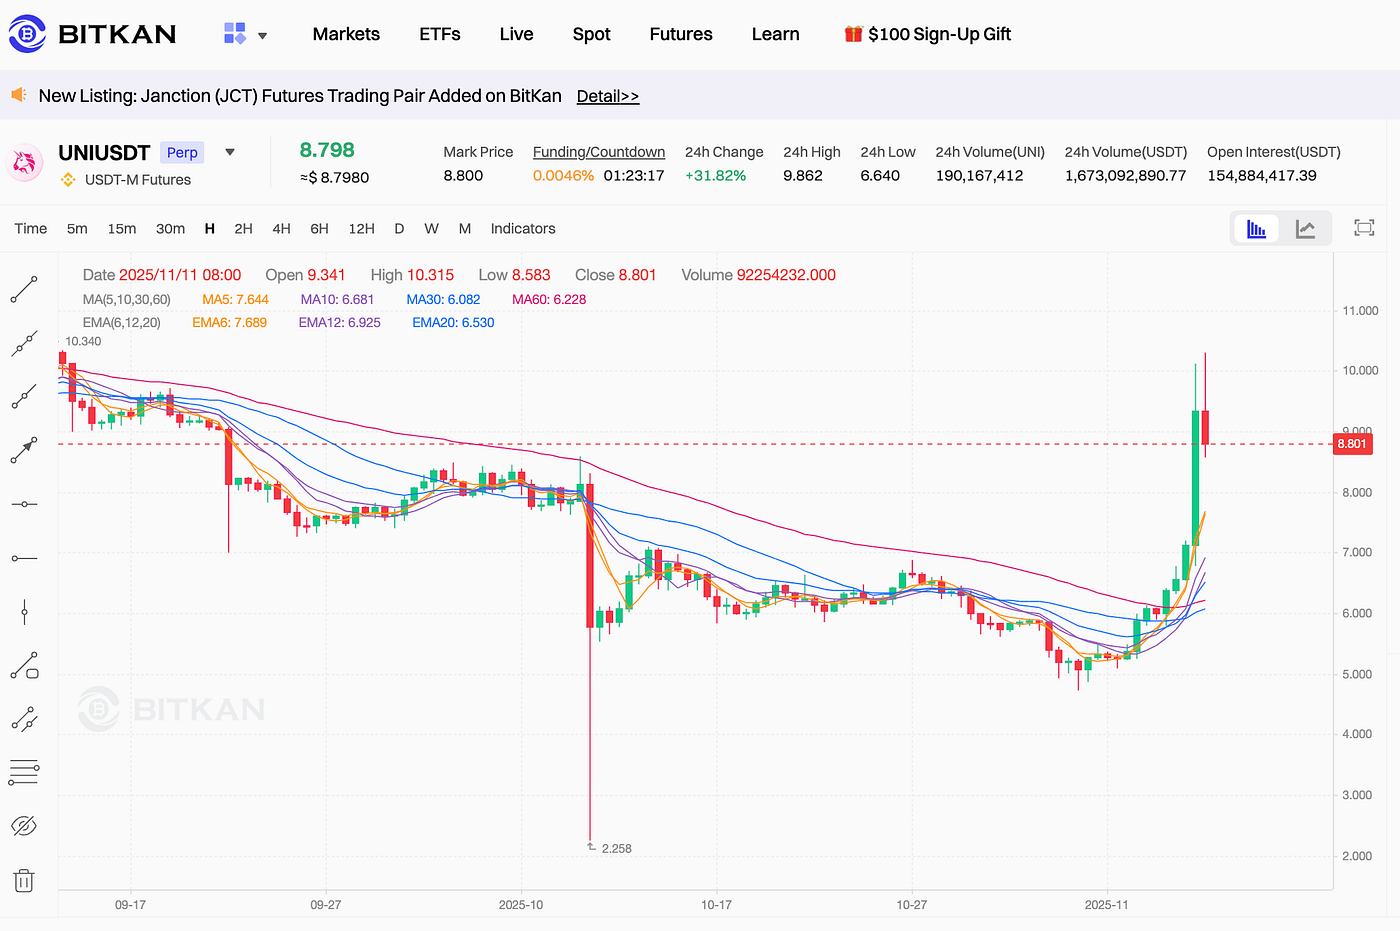
Task: Click the 8.801 current price tag
Action: tap(1353, 444)
